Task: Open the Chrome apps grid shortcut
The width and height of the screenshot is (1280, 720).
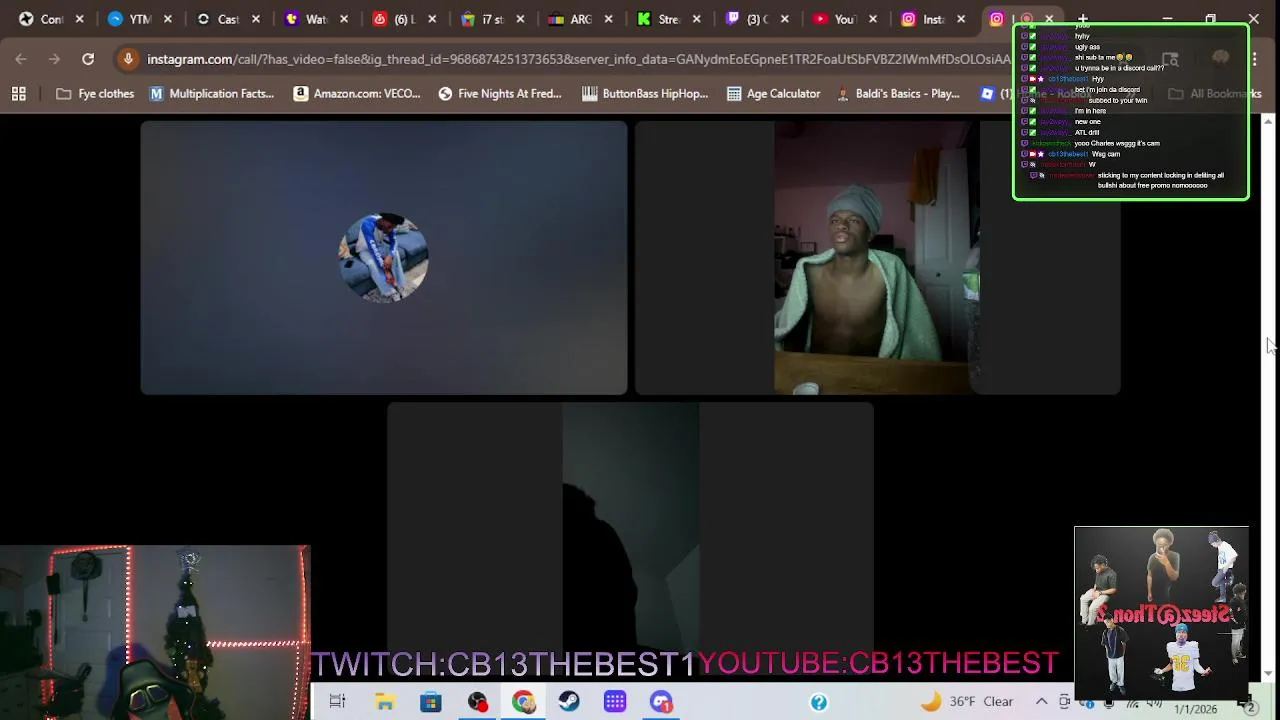Action: [18, 93]
